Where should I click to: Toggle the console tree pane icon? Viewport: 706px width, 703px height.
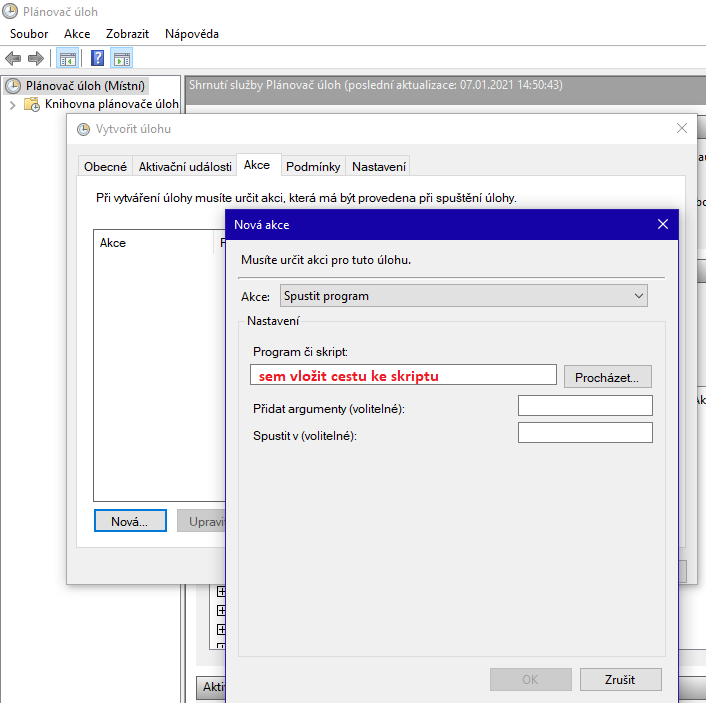click(x=68, y=58)
